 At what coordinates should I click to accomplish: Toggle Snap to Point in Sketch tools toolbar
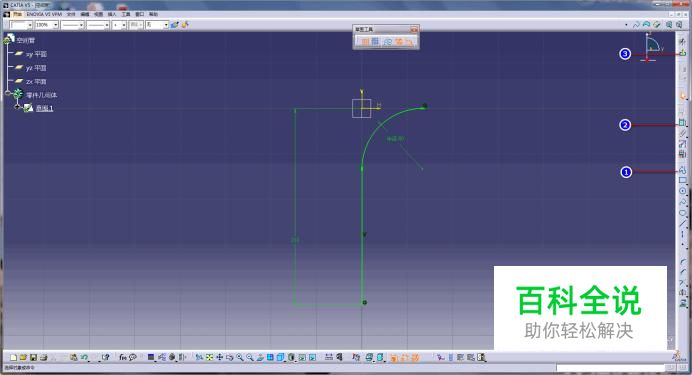click(x=375, y=41)
